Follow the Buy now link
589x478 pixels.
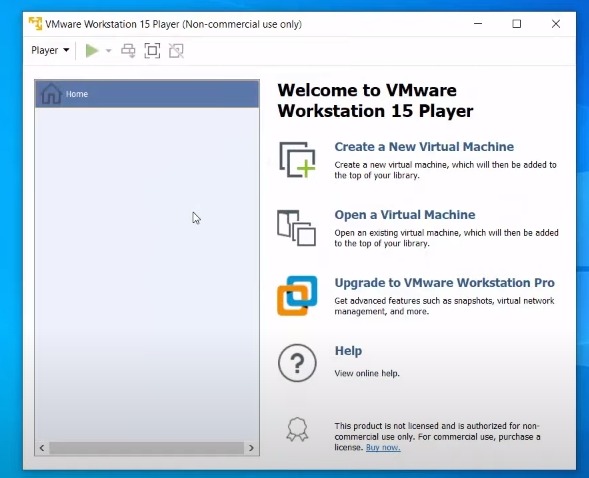383,447
